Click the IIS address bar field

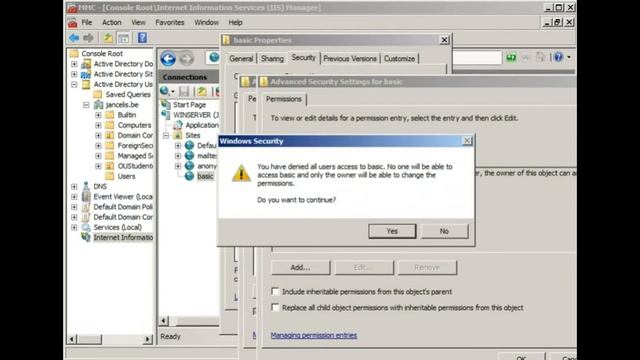pos(477,58)
